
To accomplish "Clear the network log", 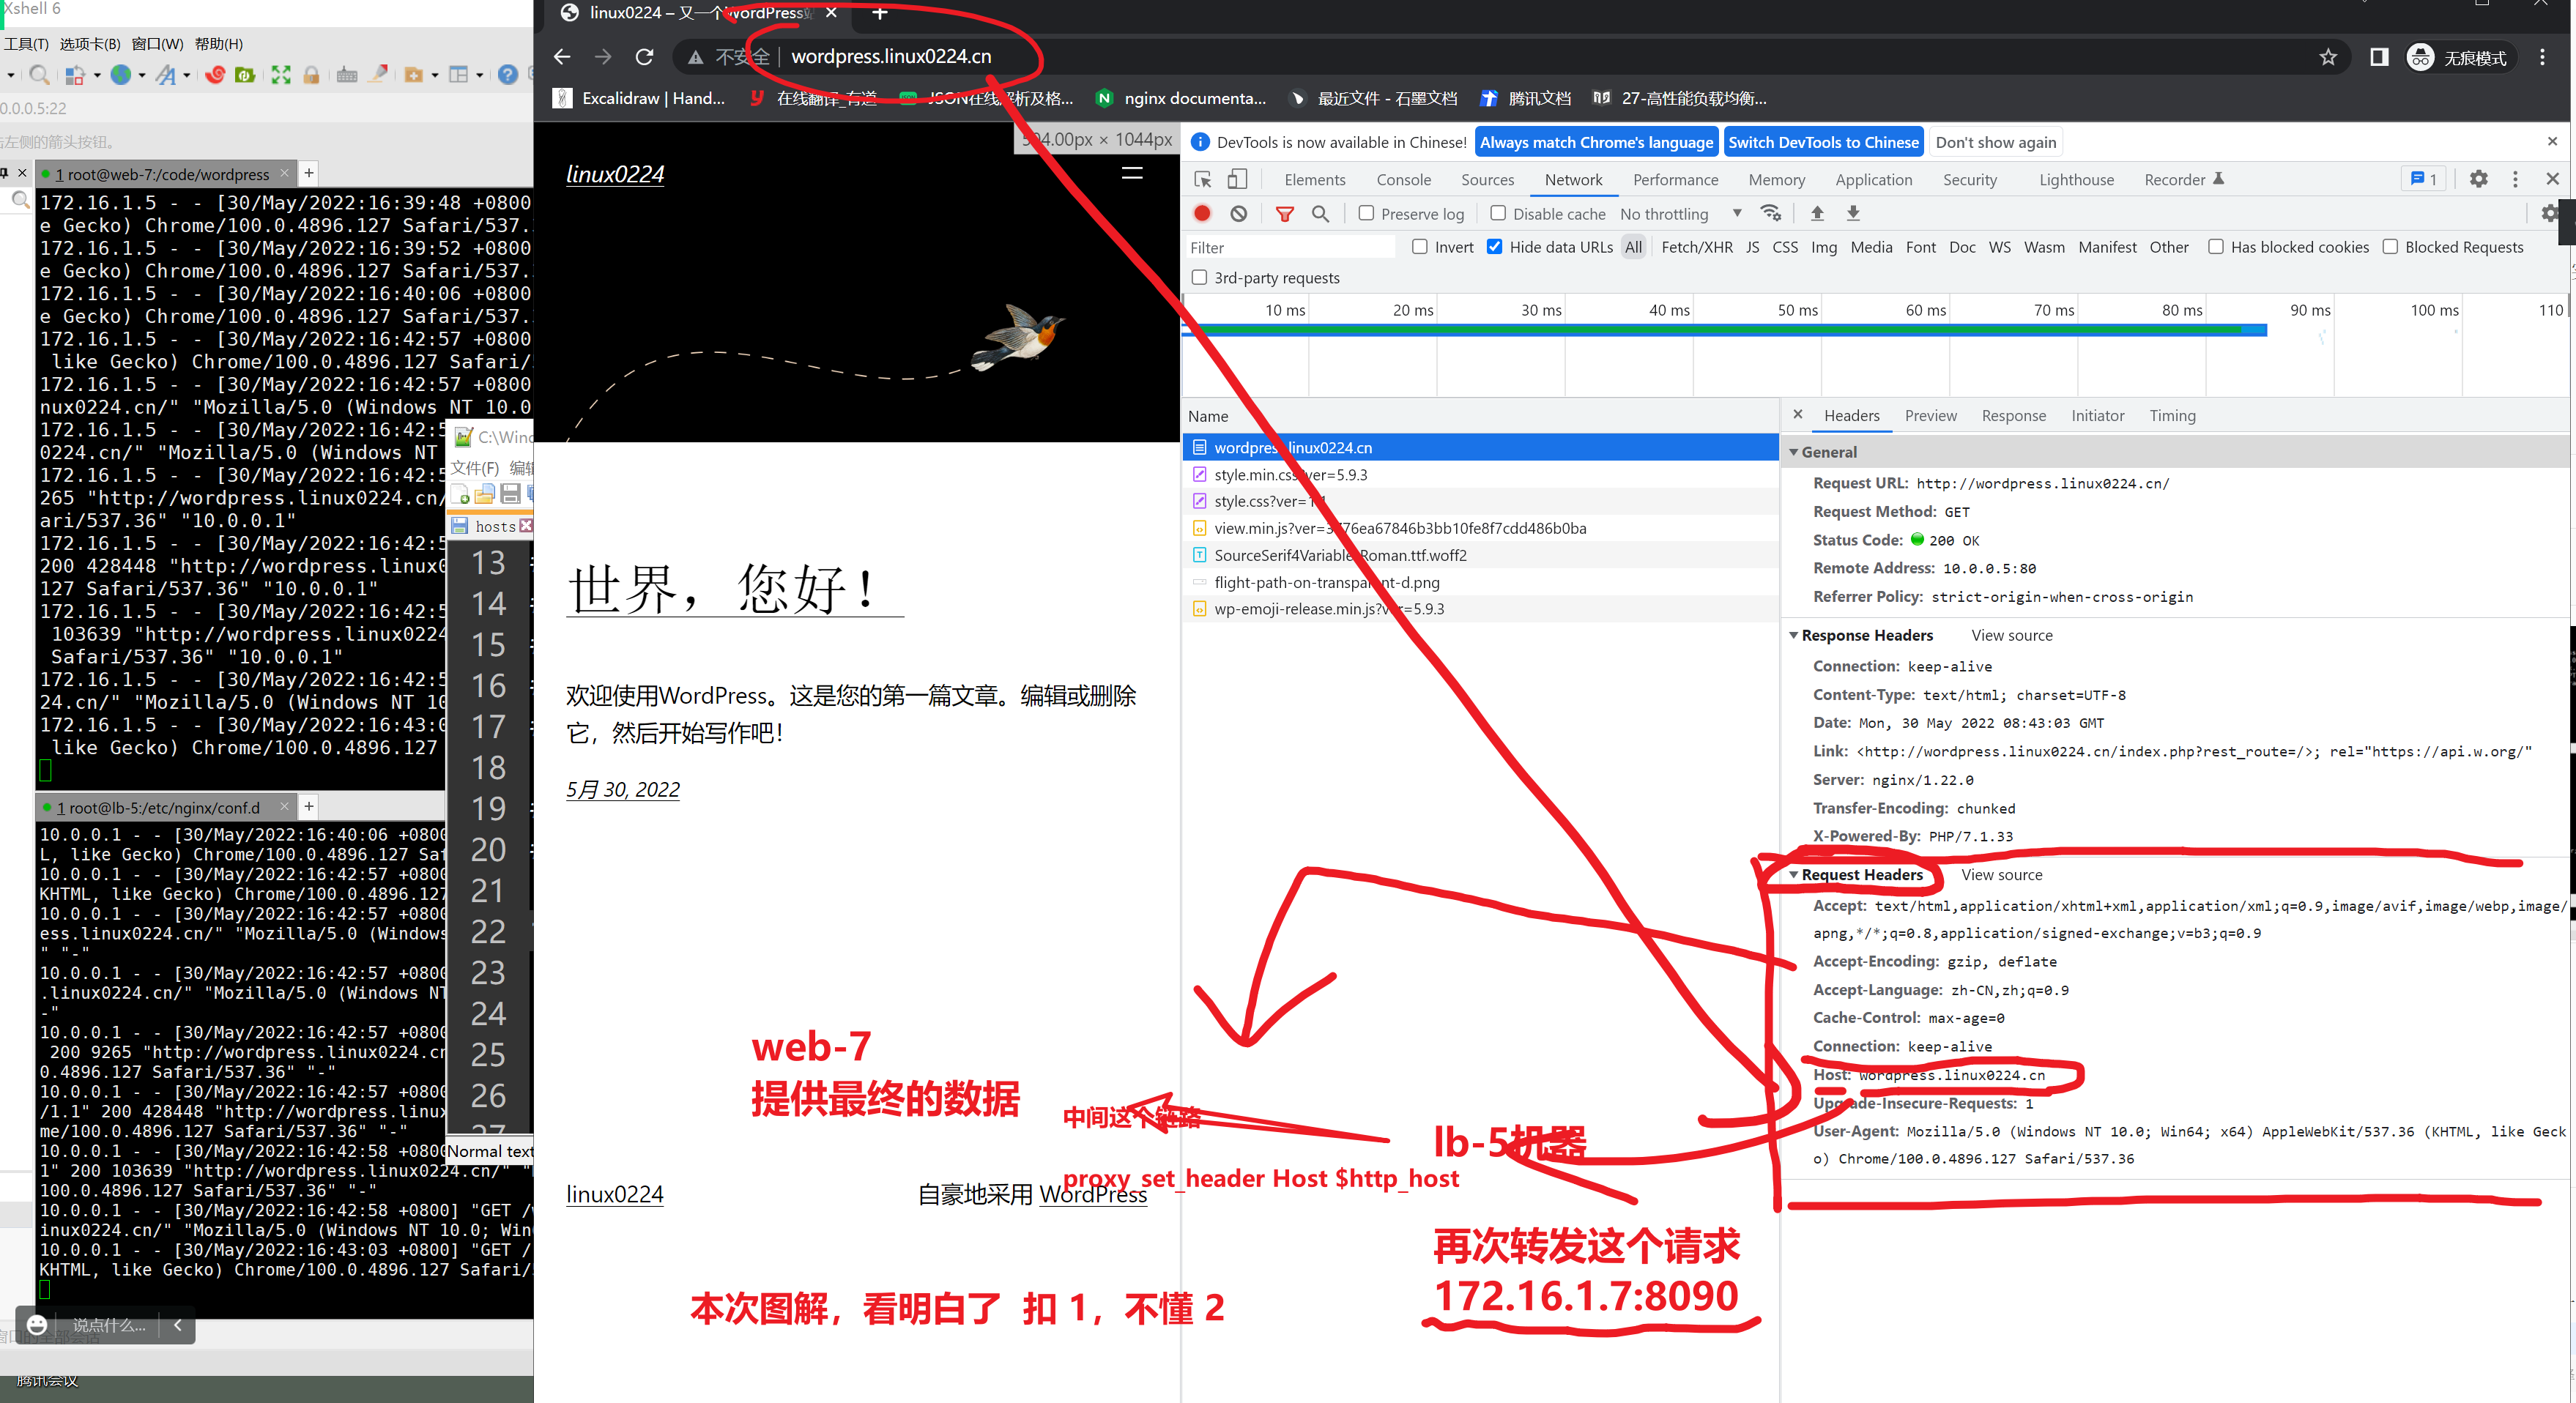I will pyautogui.click(x=1239, y=213).
